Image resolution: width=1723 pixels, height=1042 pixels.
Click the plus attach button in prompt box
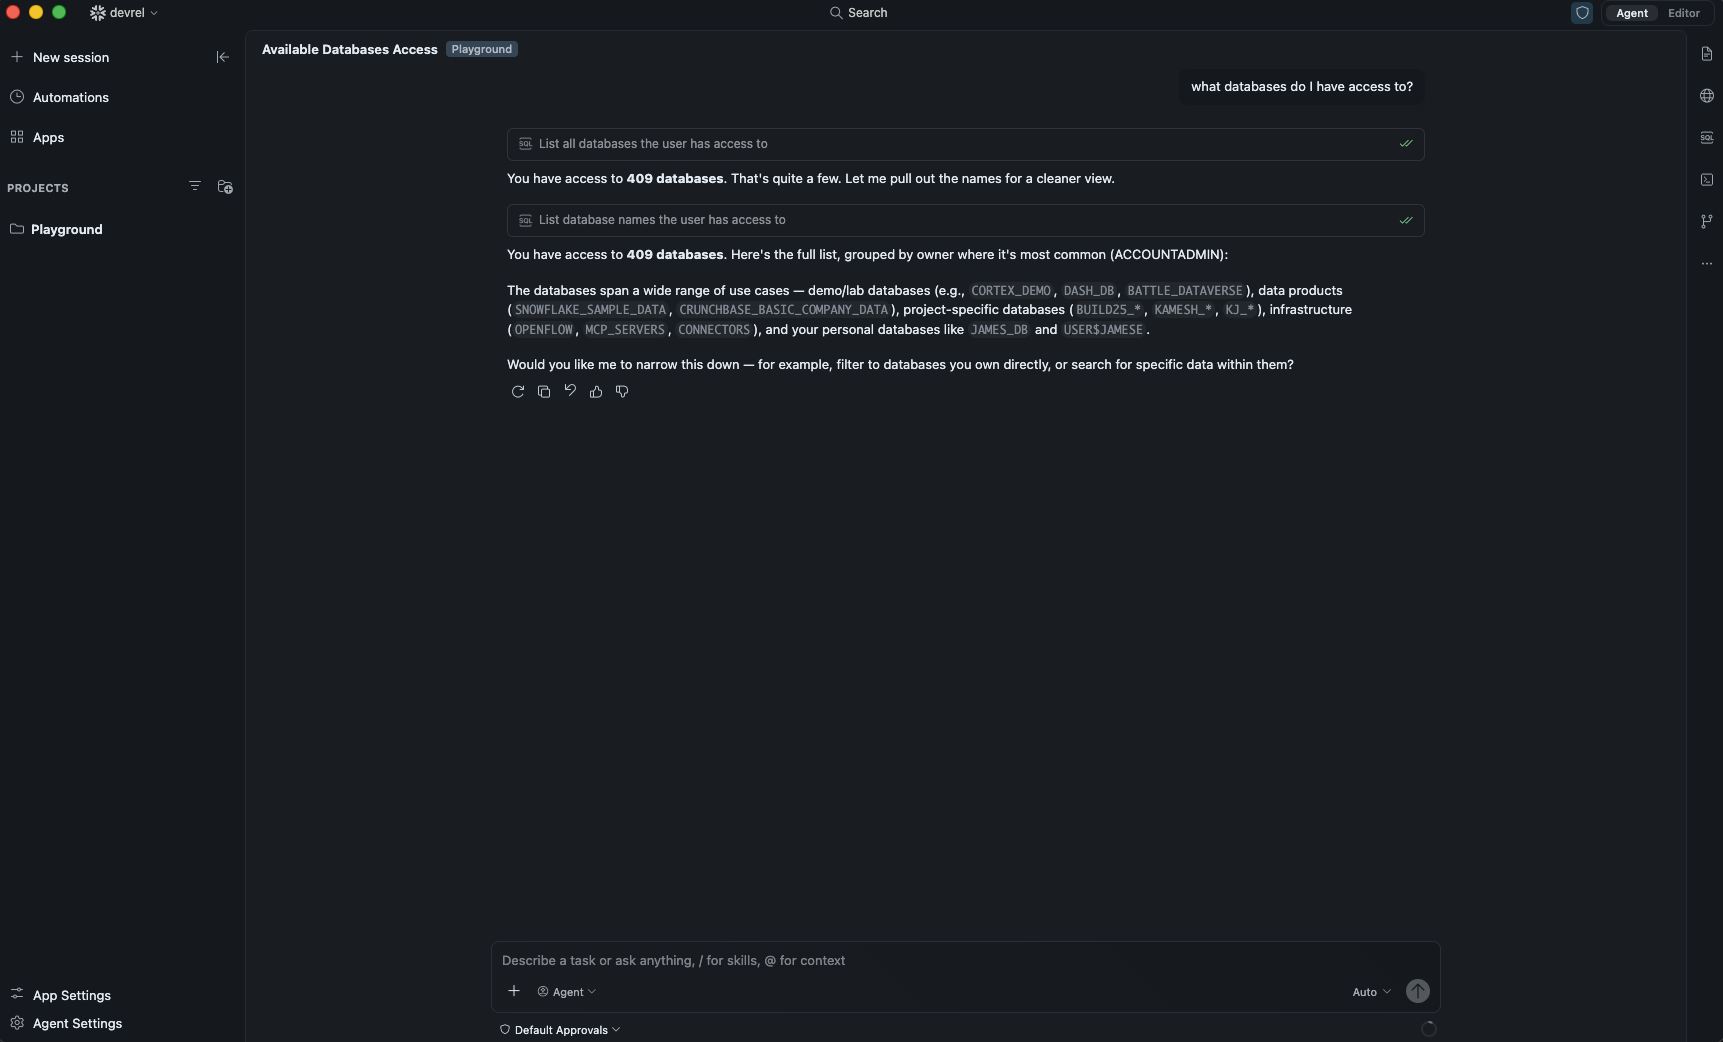pos(514,991)
